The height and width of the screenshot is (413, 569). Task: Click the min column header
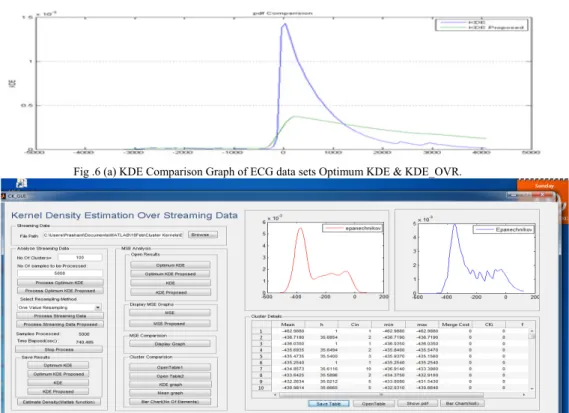point(389,324)
